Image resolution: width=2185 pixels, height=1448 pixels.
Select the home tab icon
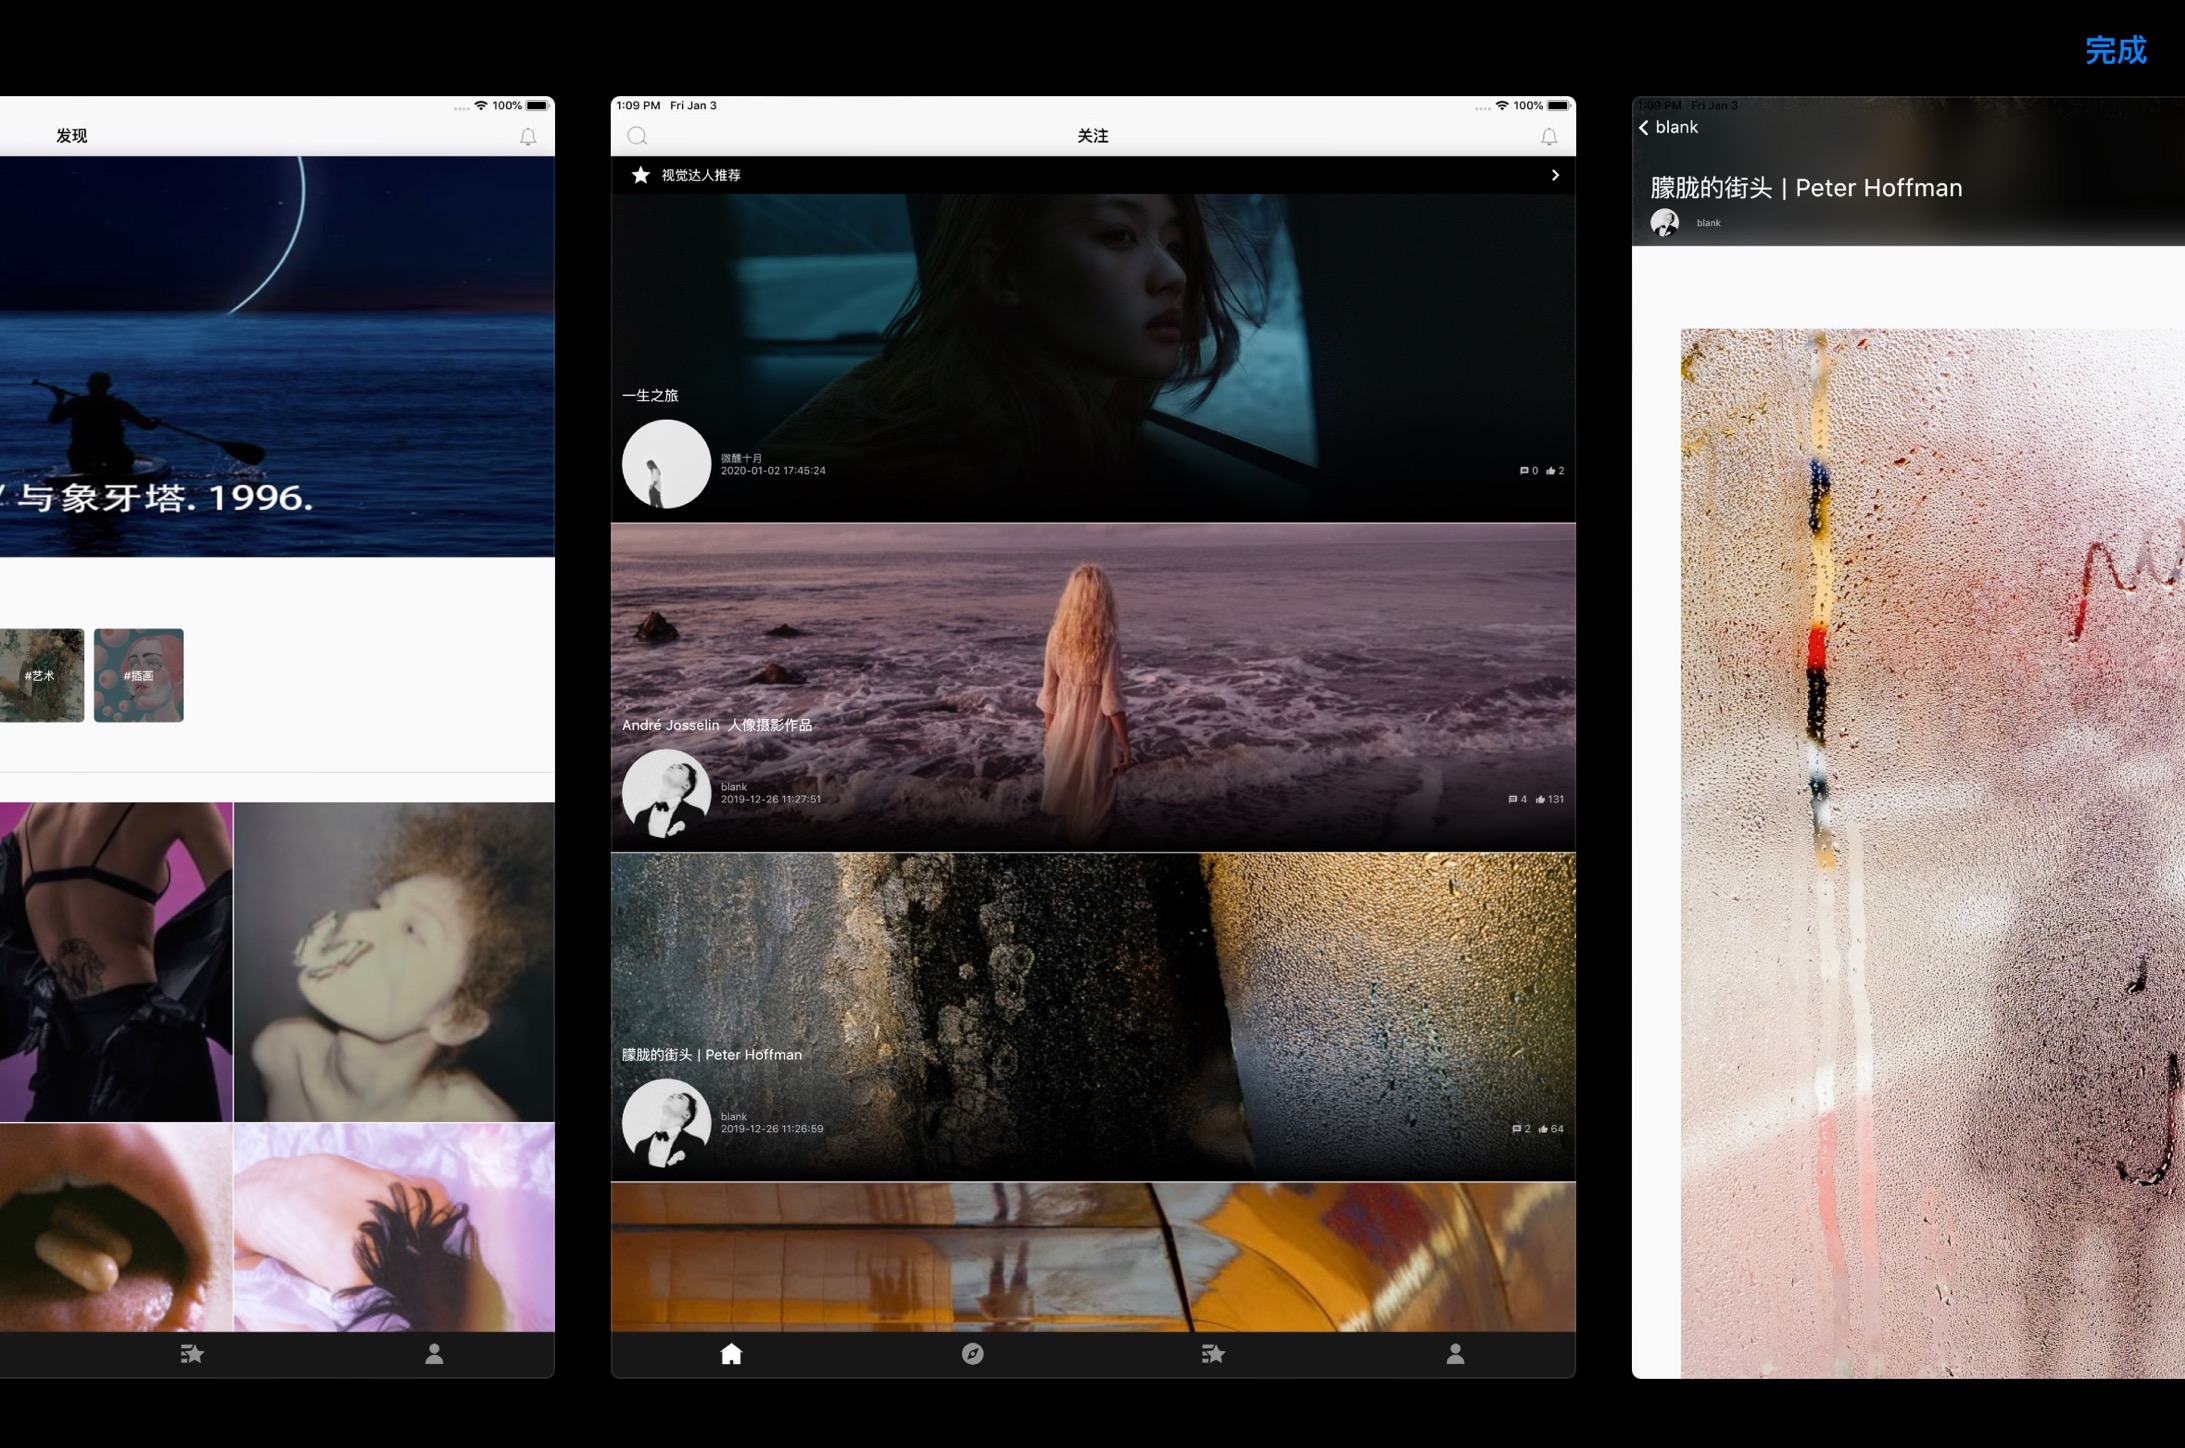(x=731, y=1353)
